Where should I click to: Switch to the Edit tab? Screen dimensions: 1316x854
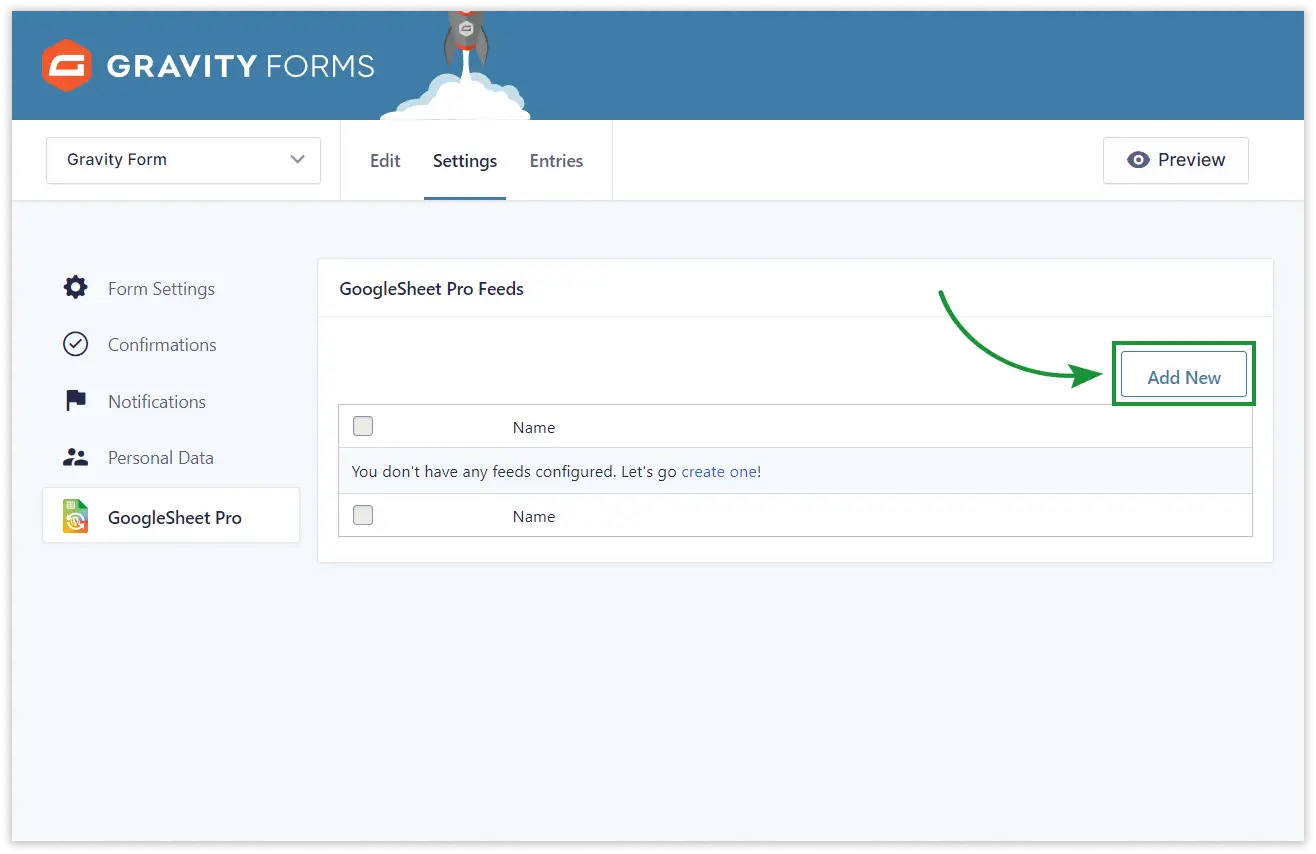click(385, 161)
